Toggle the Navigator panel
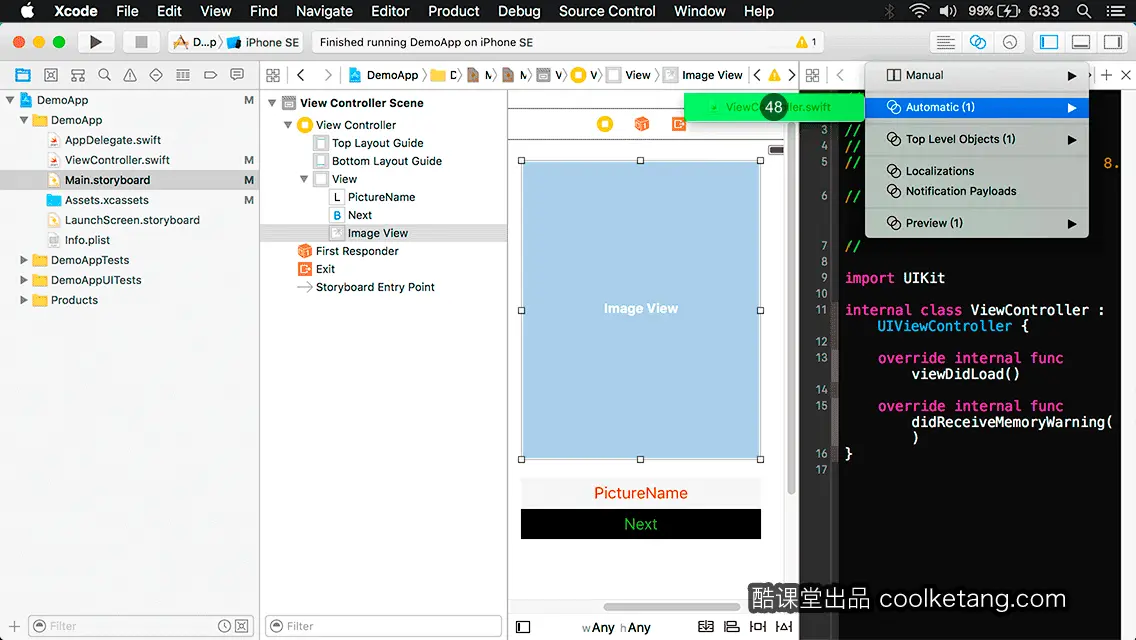This screenshot has height=640, width=1136. pos(1048,42)
